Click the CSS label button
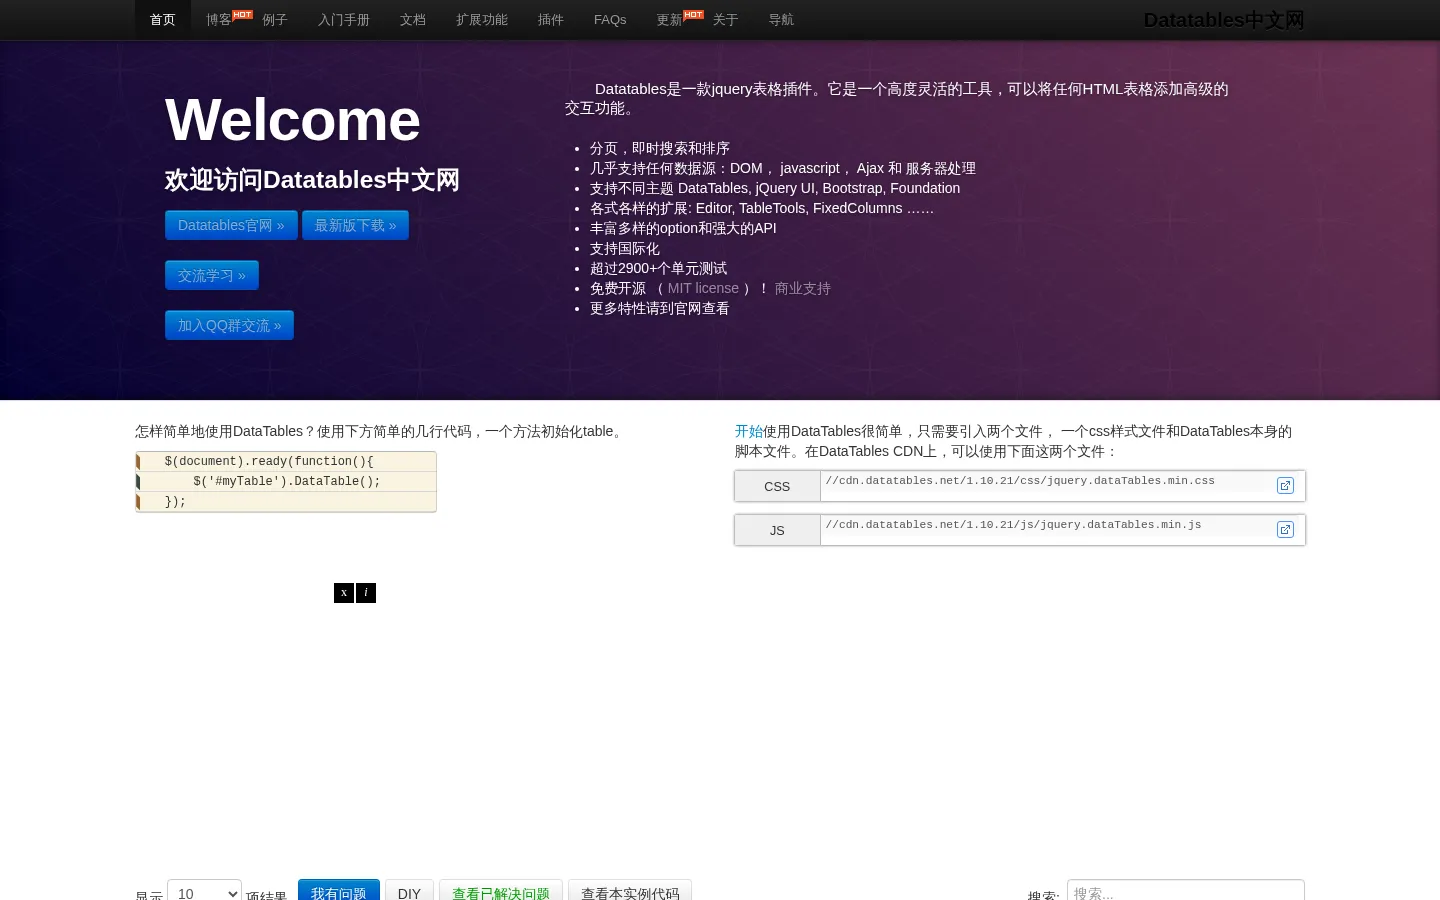This screenshot has height=900, width=1440. click(777, 486)
